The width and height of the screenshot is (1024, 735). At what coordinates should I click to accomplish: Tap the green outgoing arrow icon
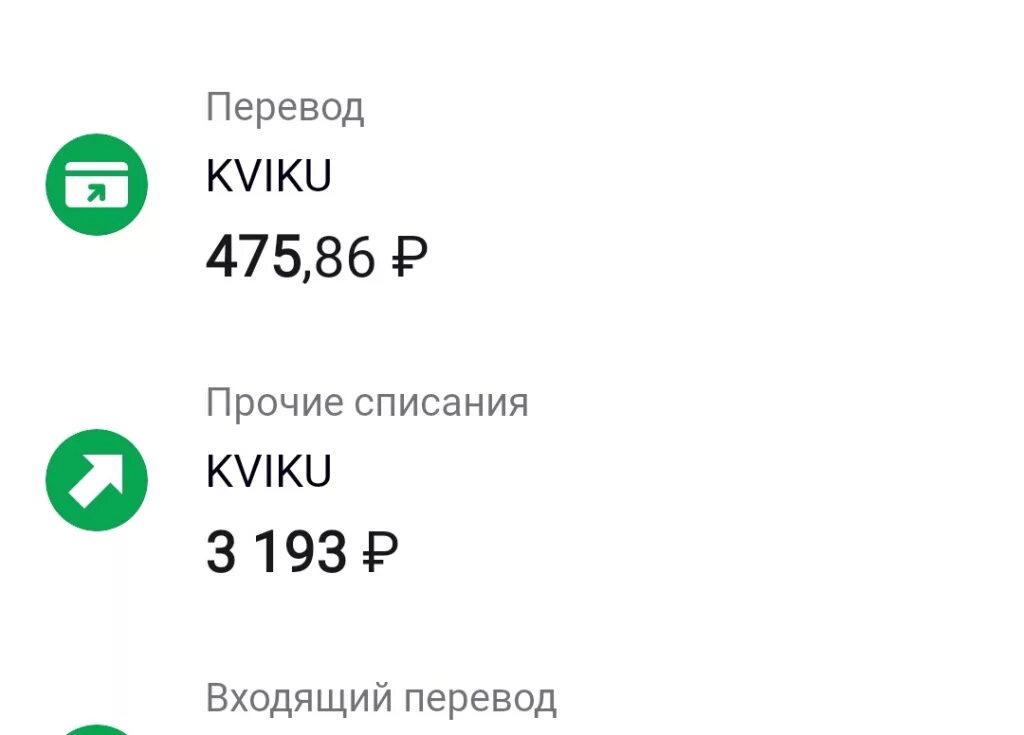pos(97,480)
